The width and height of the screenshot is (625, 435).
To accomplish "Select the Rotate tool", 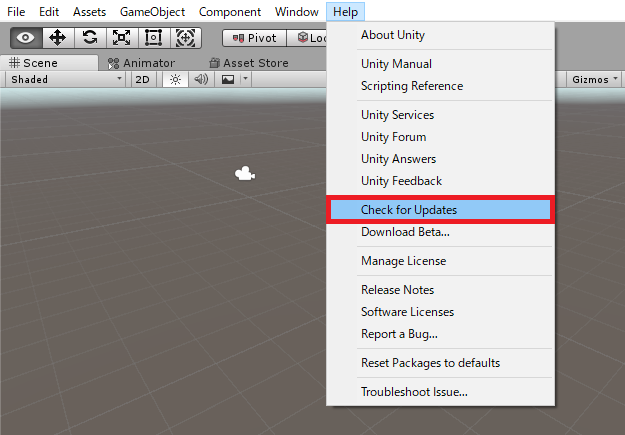I will 90,38.
